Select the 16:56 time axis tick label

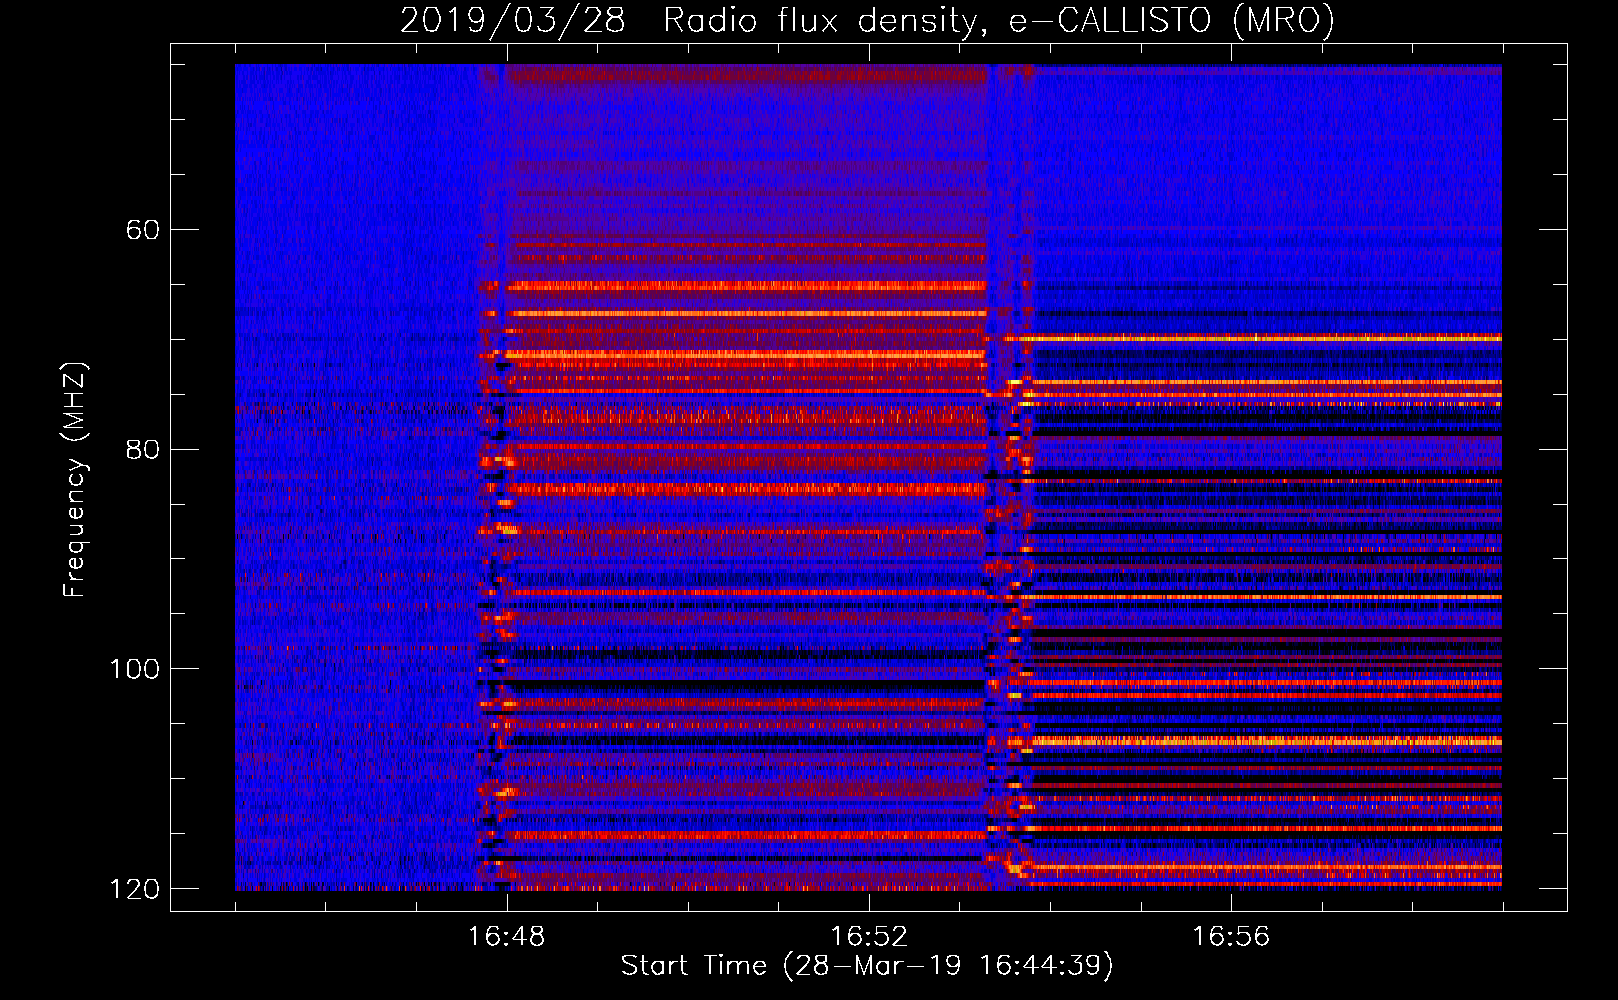pyautogui.click(x=1231, y=936)
